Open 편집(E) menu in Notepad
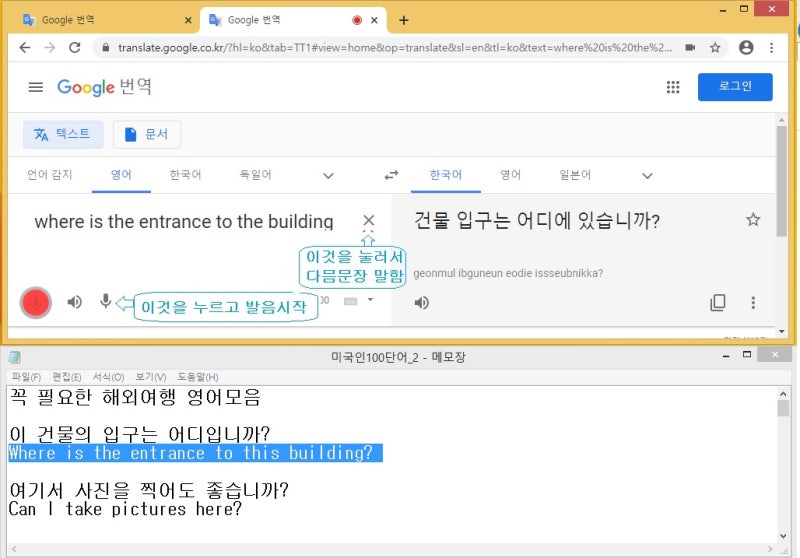Image resolution: width=800 pixels, height=558 pixels. [67, 377]
